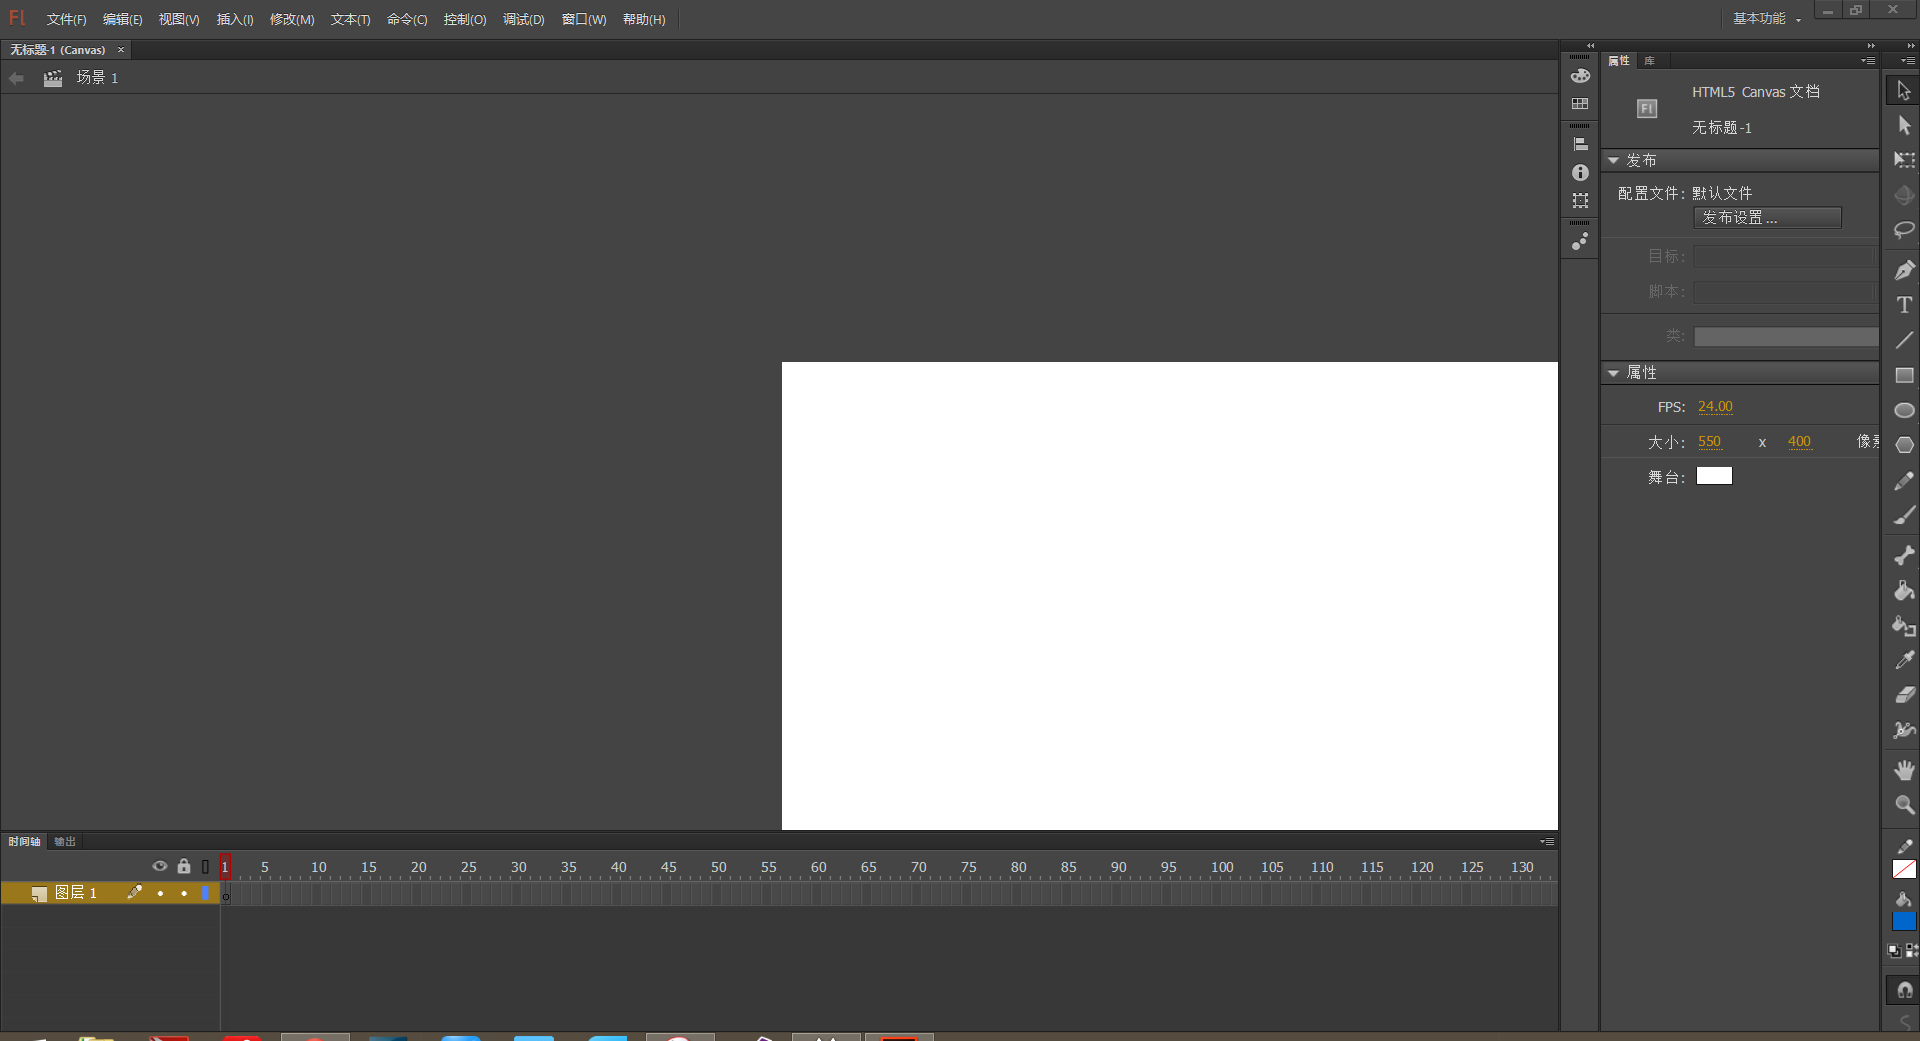This screenshot has height=1041, width=1920.
Task: Collapse the 属性 section
Action: coord(1613,372)
